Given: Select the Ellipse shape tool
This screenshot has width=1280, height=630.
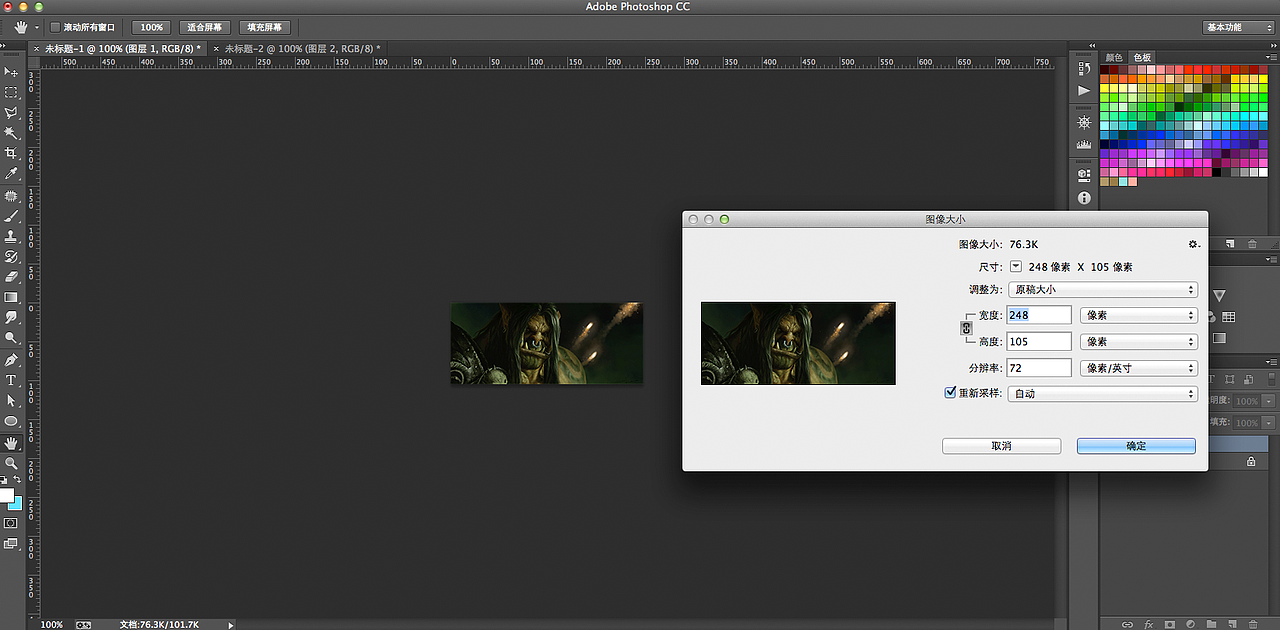Looking at the screenshot, I should coord(11,421).
